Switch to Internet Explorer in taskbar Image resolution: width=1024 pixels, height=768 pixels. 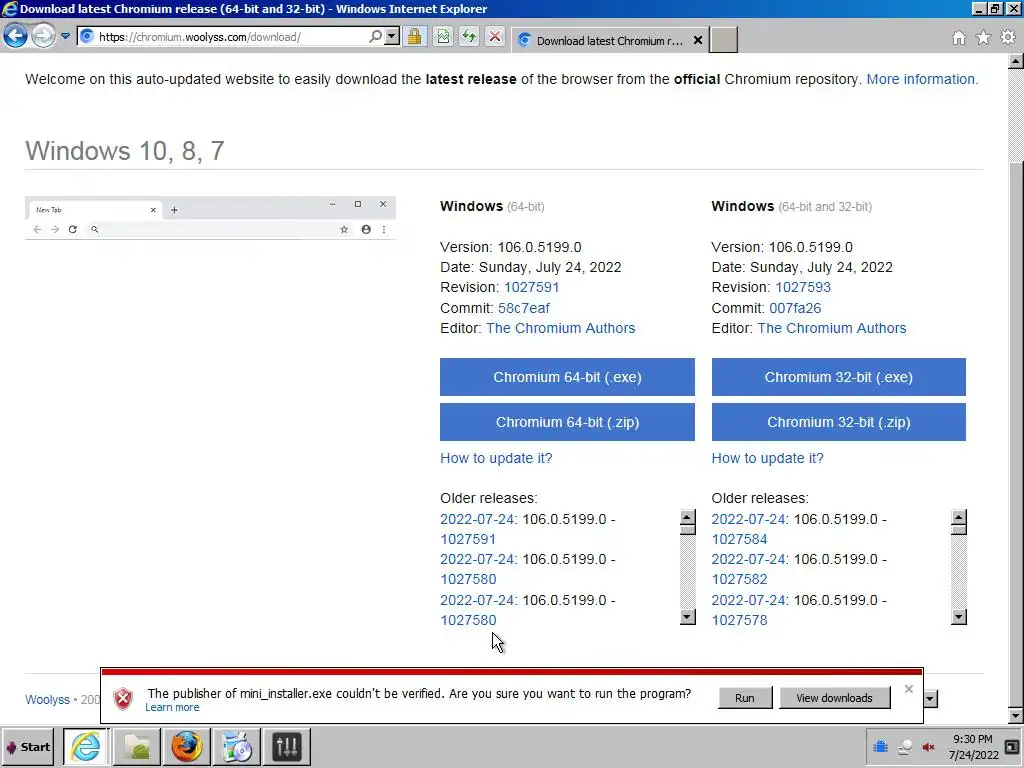click(86, 746)
